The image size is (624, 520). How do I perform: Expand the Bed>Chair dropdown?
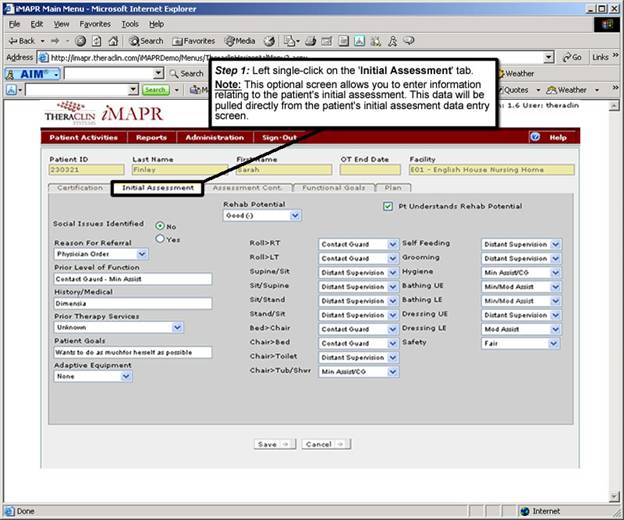392,329
